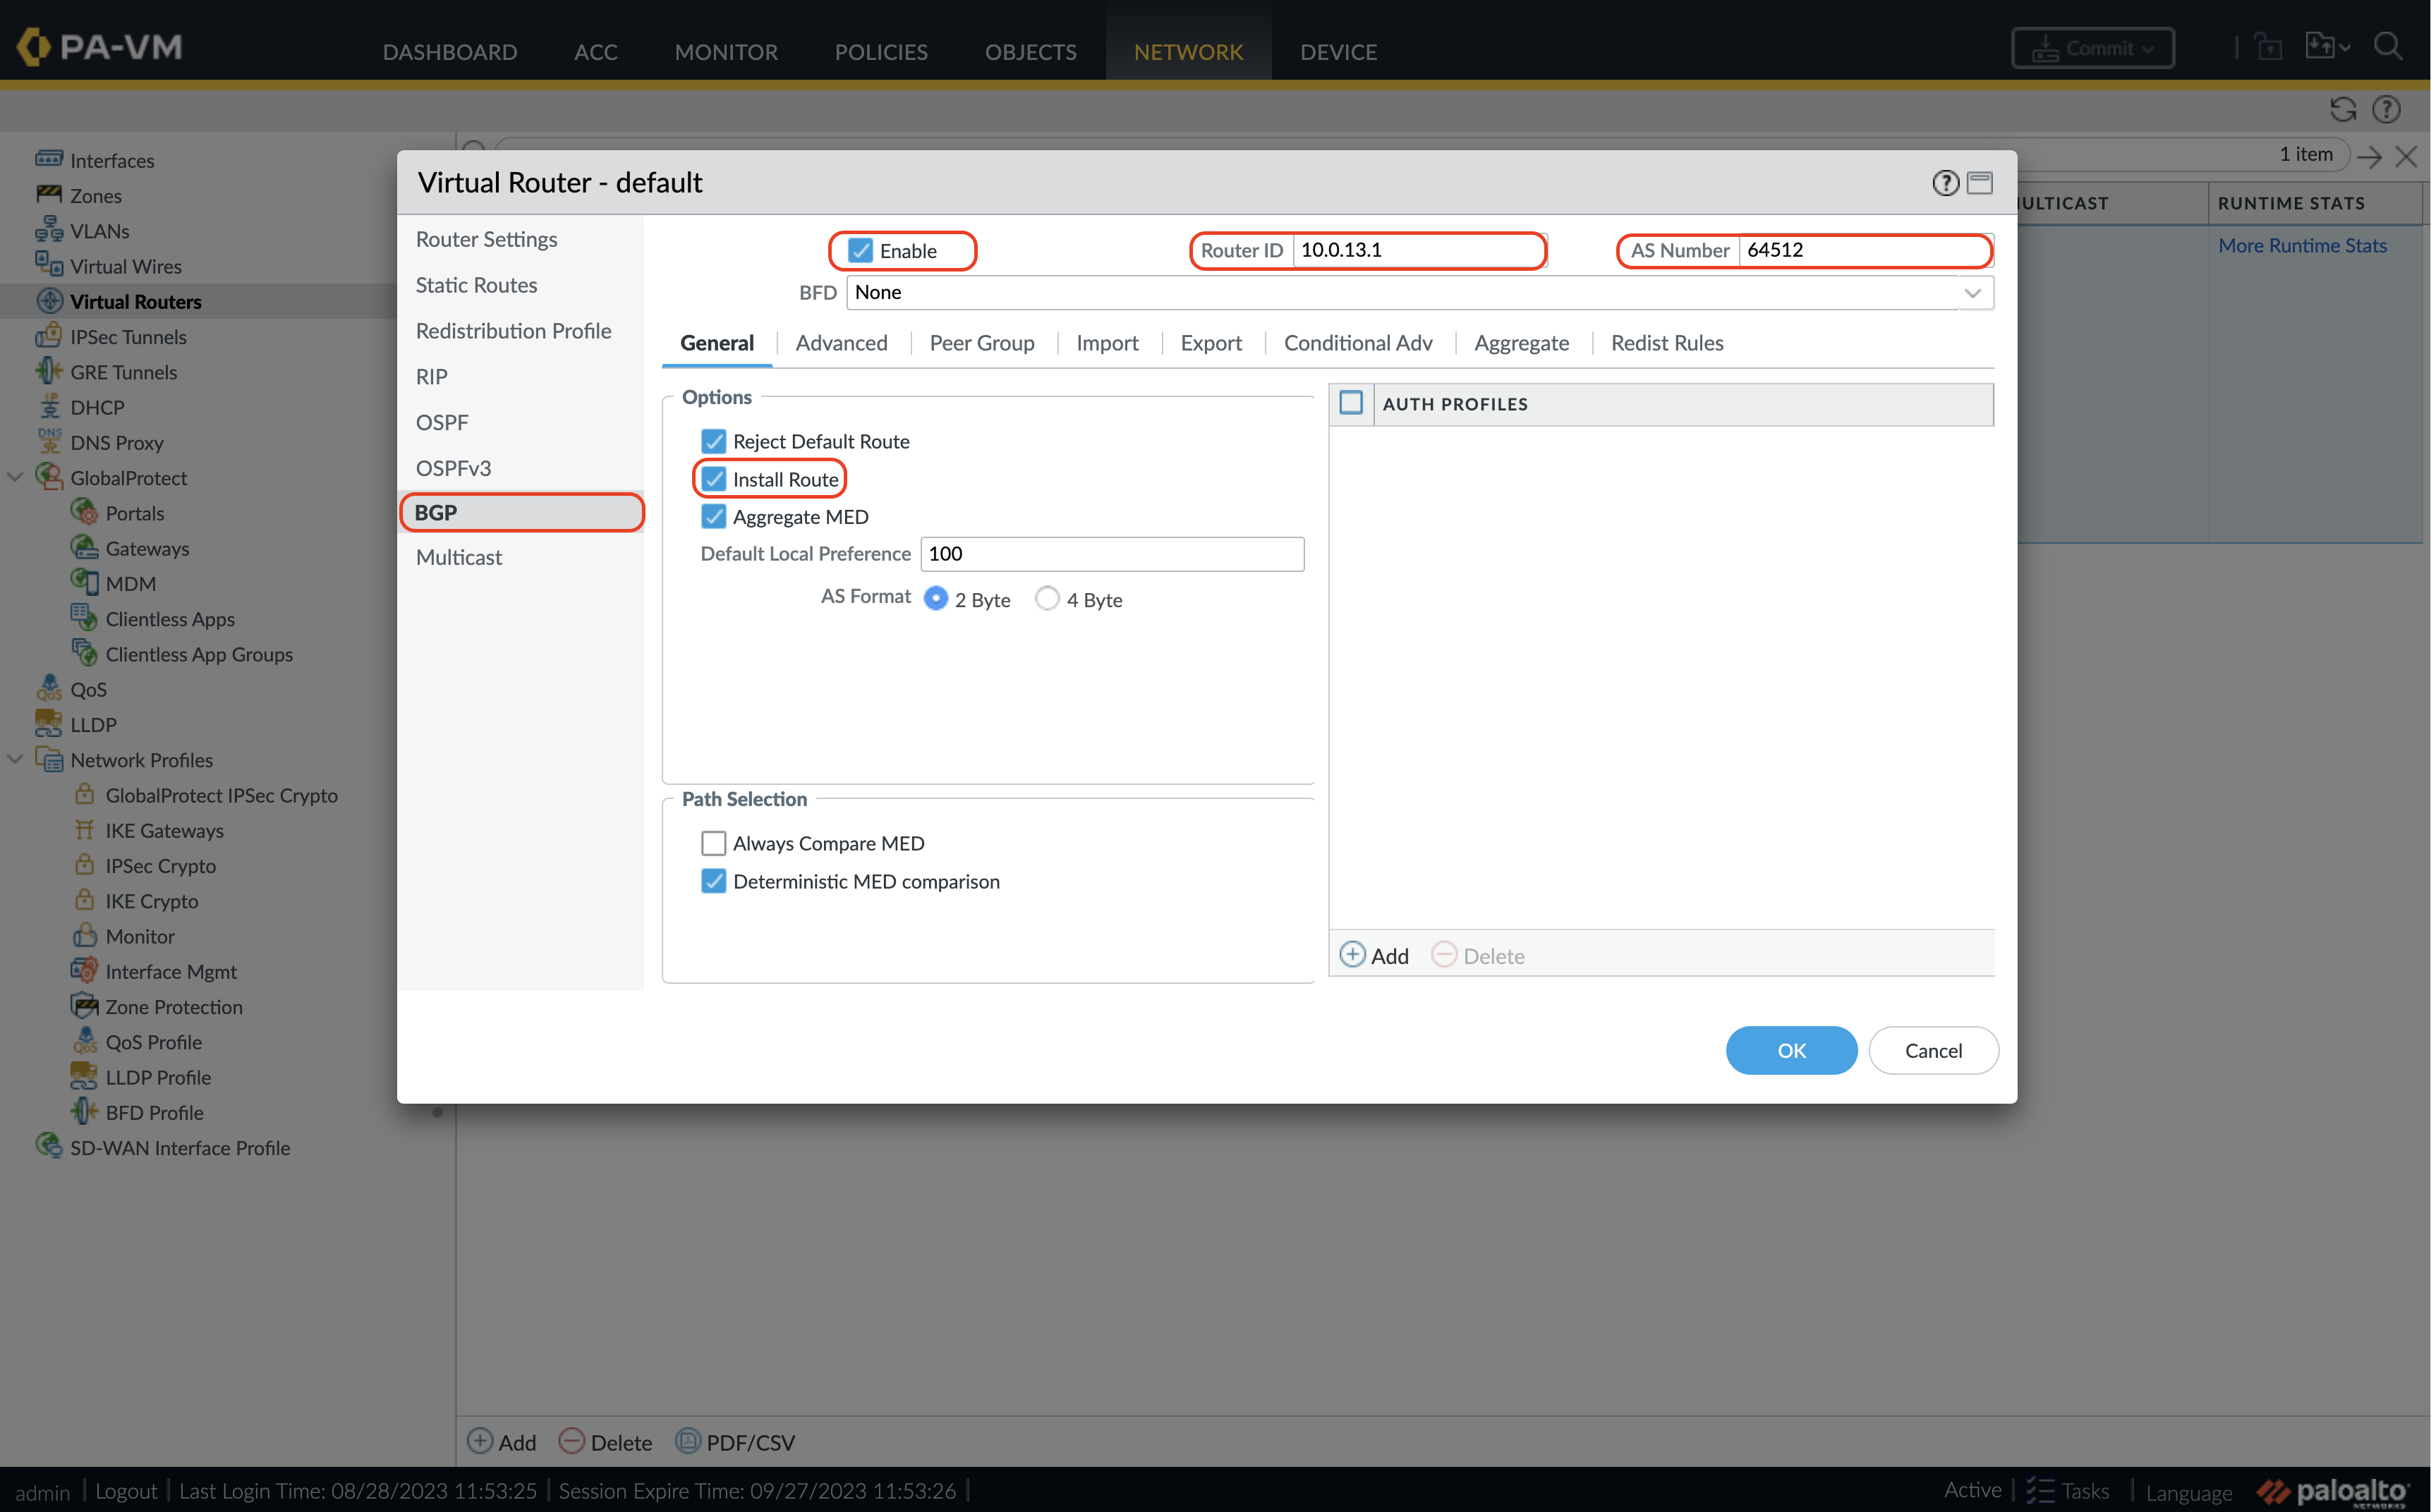Select the 4 Byte AS Format
The image size is (2431, 1512).
[1046, 598]
